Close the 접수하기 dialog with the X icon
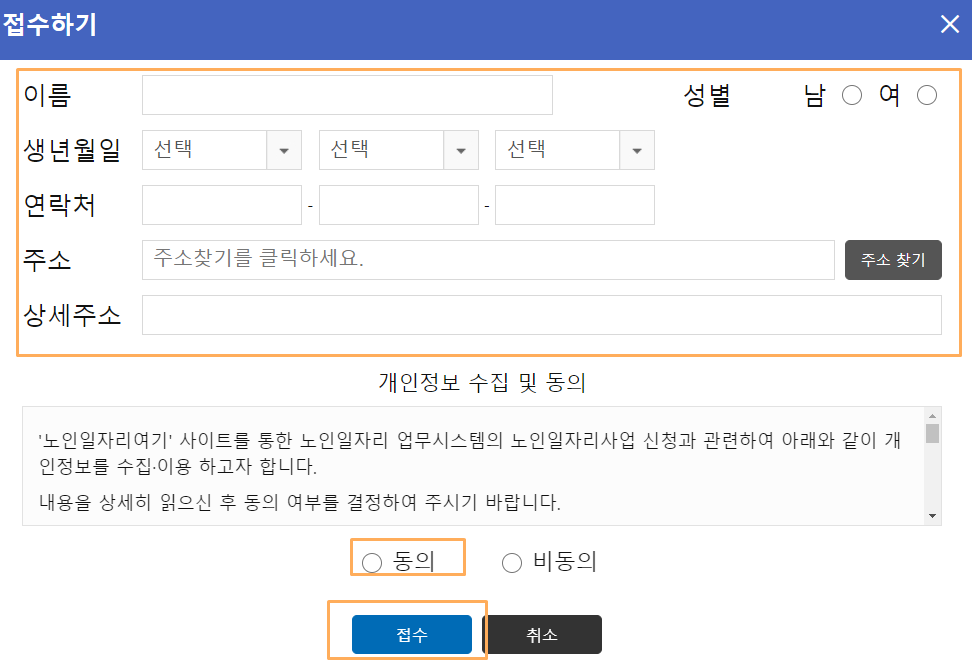 [949, 24]
